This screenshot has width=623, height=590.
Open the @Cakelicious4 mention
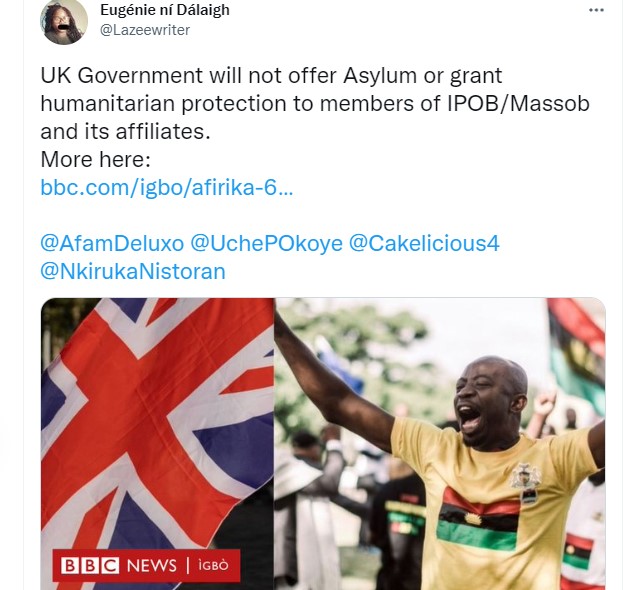click(424, 244)
